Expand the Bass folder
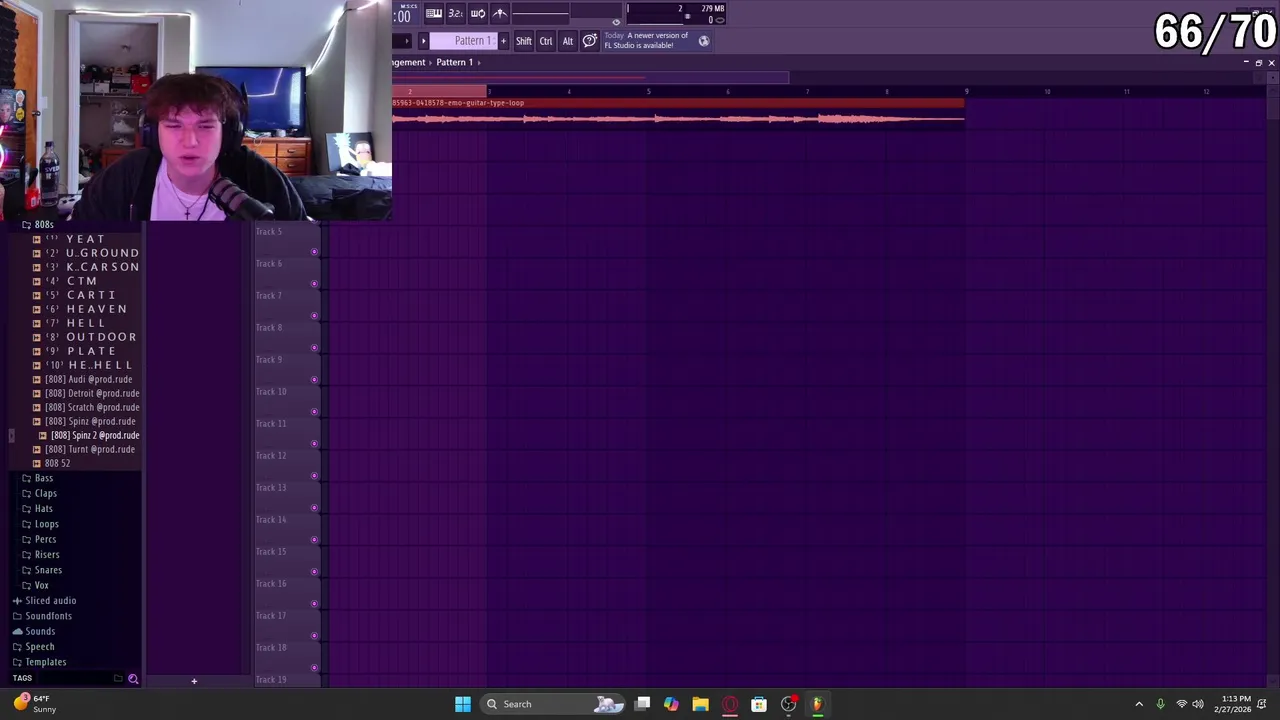Viewport: 1280px width, 720px height. click(x=38, y=478)
